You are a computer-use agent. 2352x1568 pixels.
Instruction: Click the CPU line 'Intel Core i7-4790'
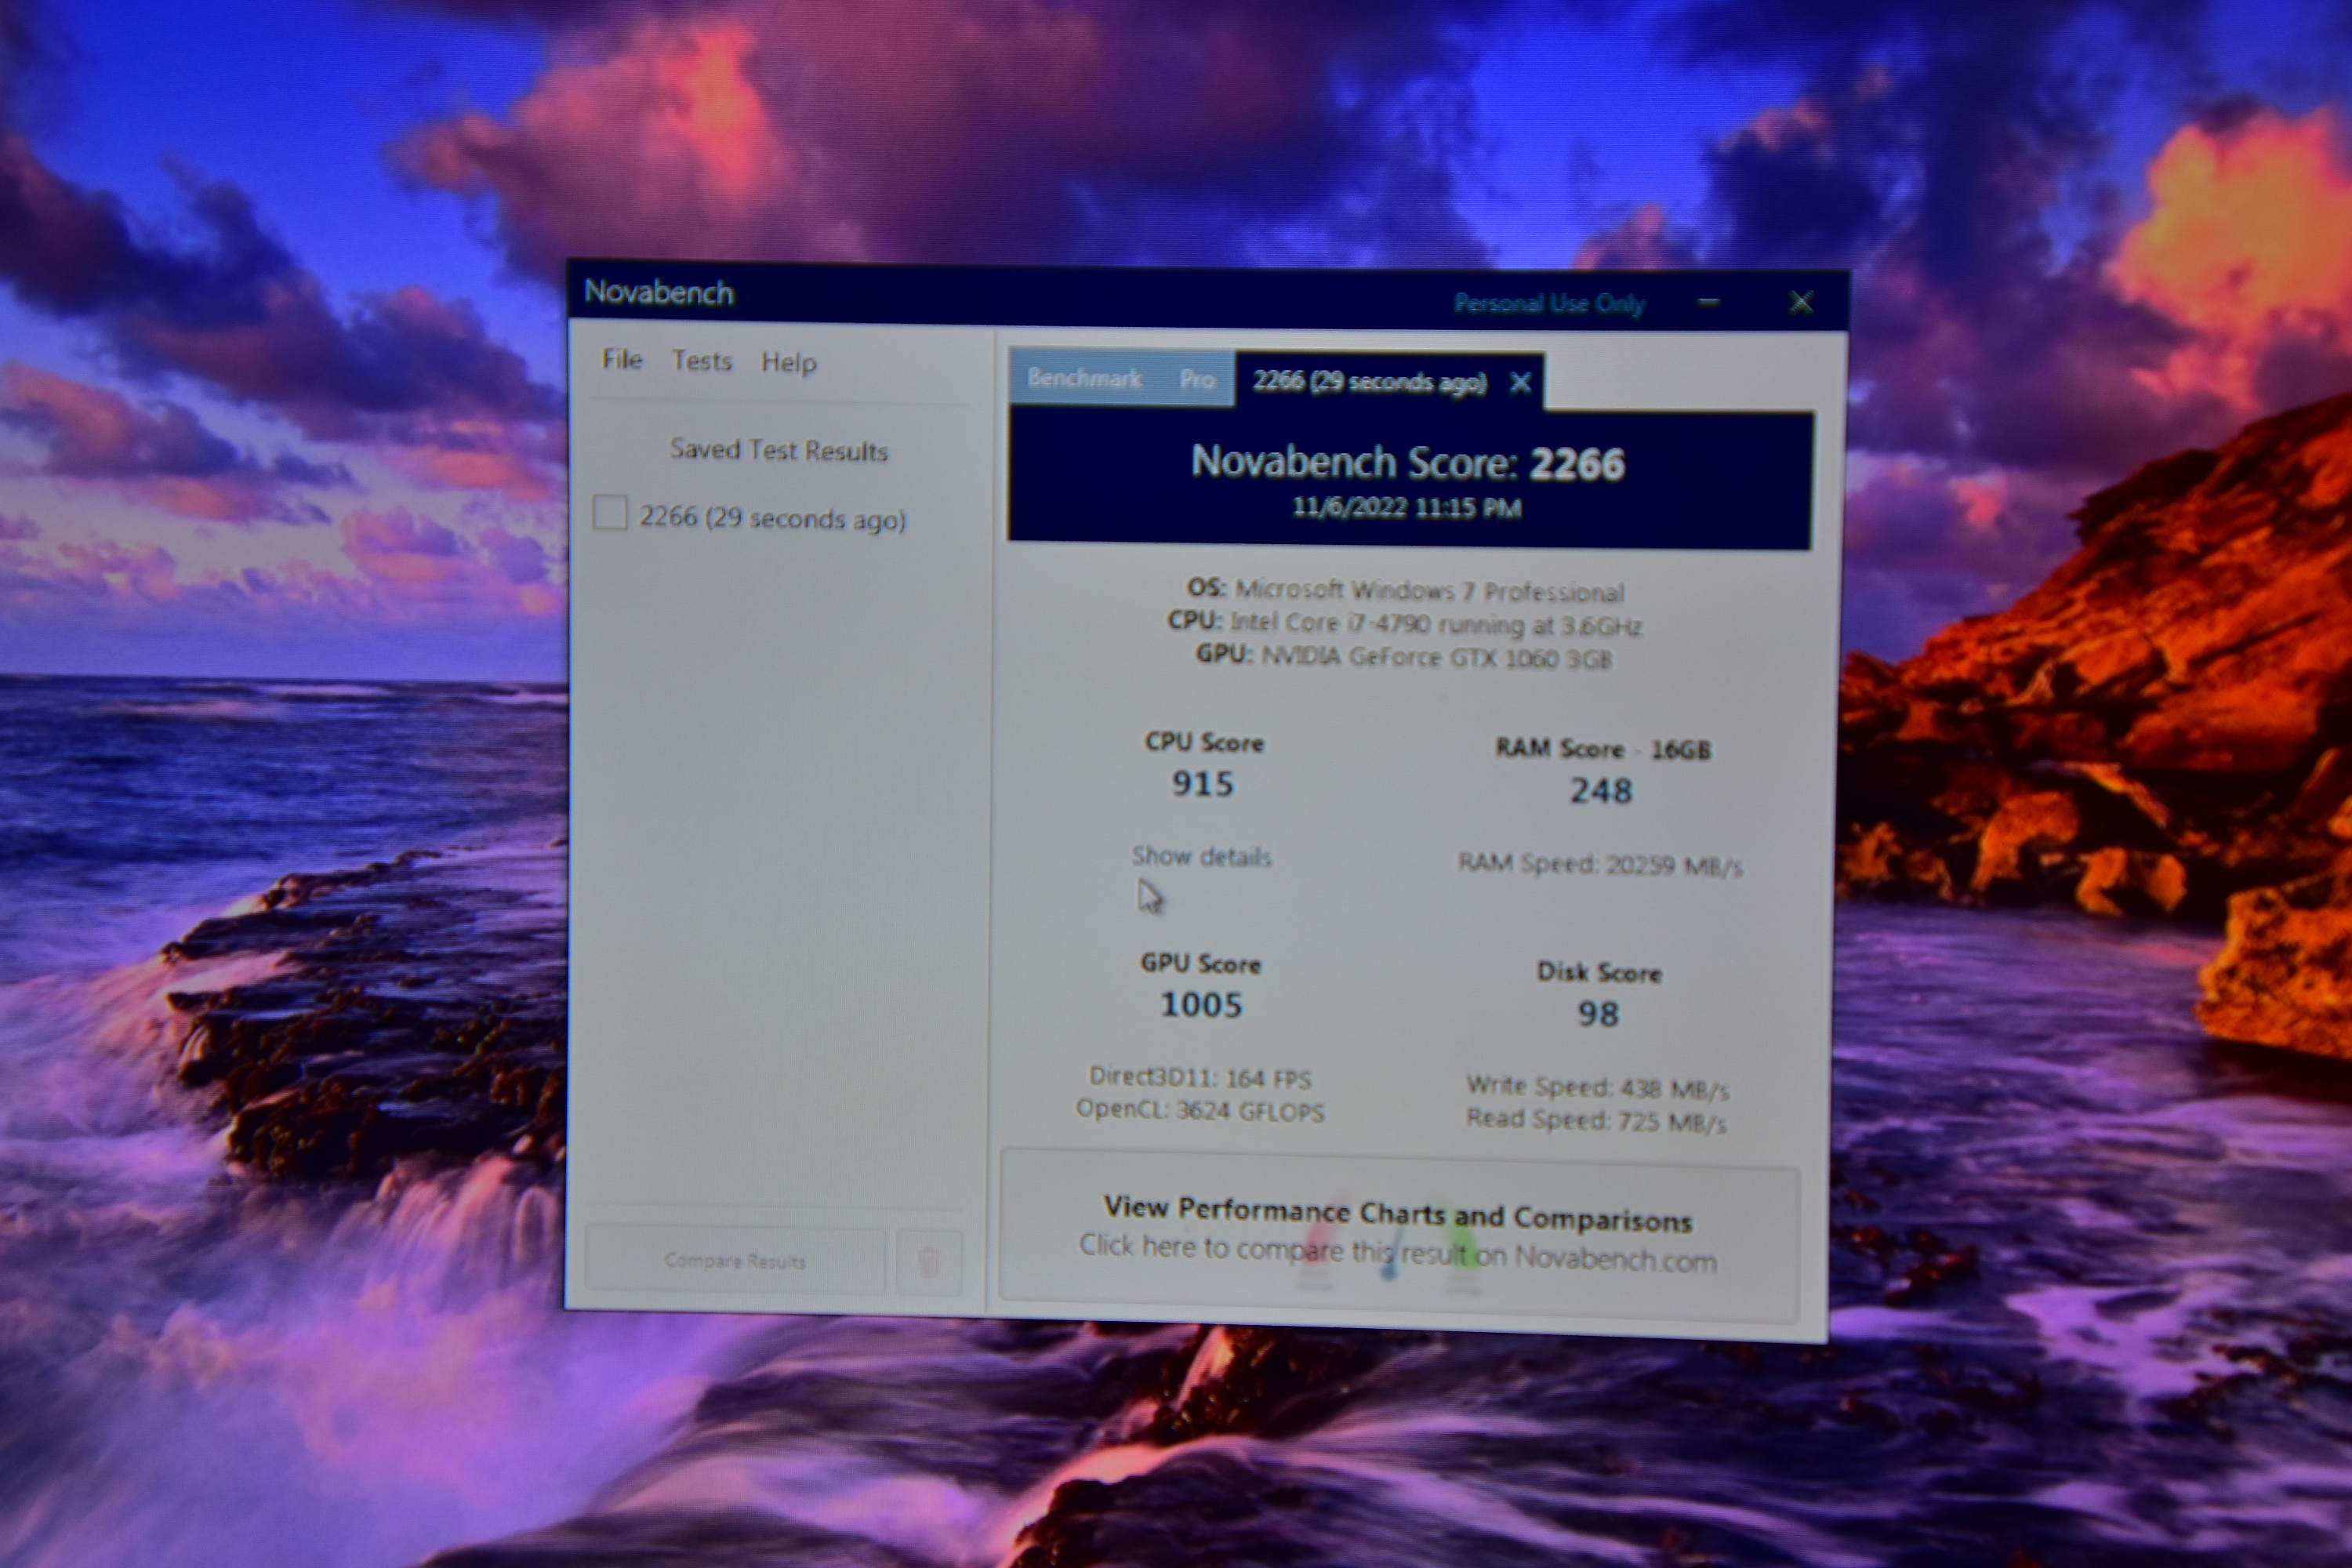(x=1405, y=623)
